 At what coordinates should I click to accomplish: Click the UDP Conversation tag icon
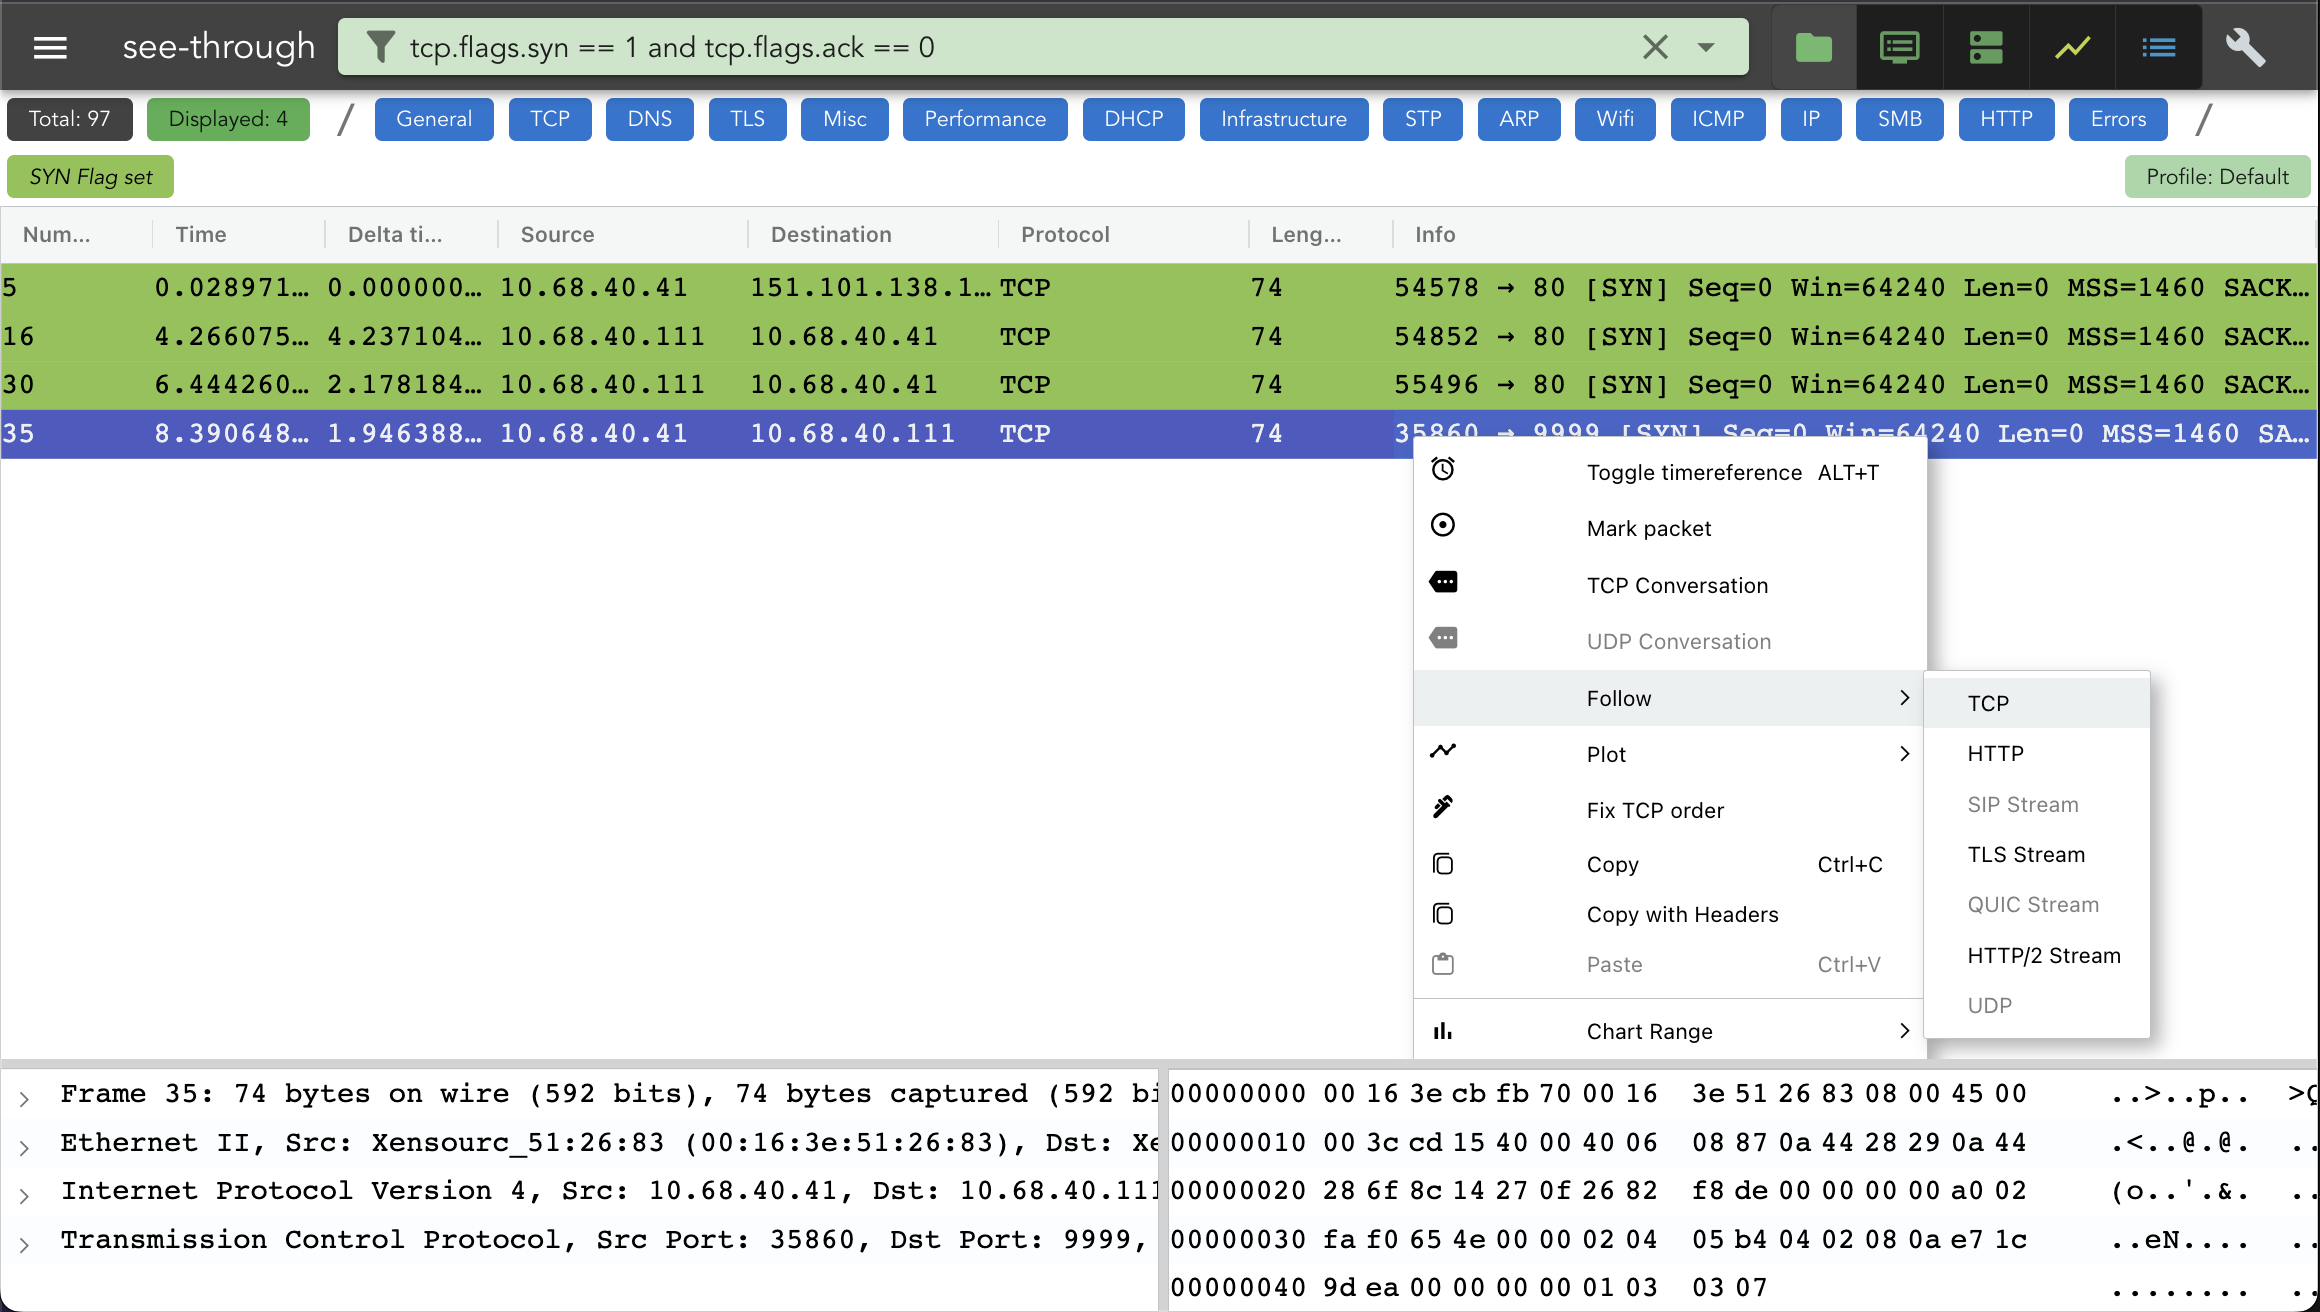tap(1443, 638)
